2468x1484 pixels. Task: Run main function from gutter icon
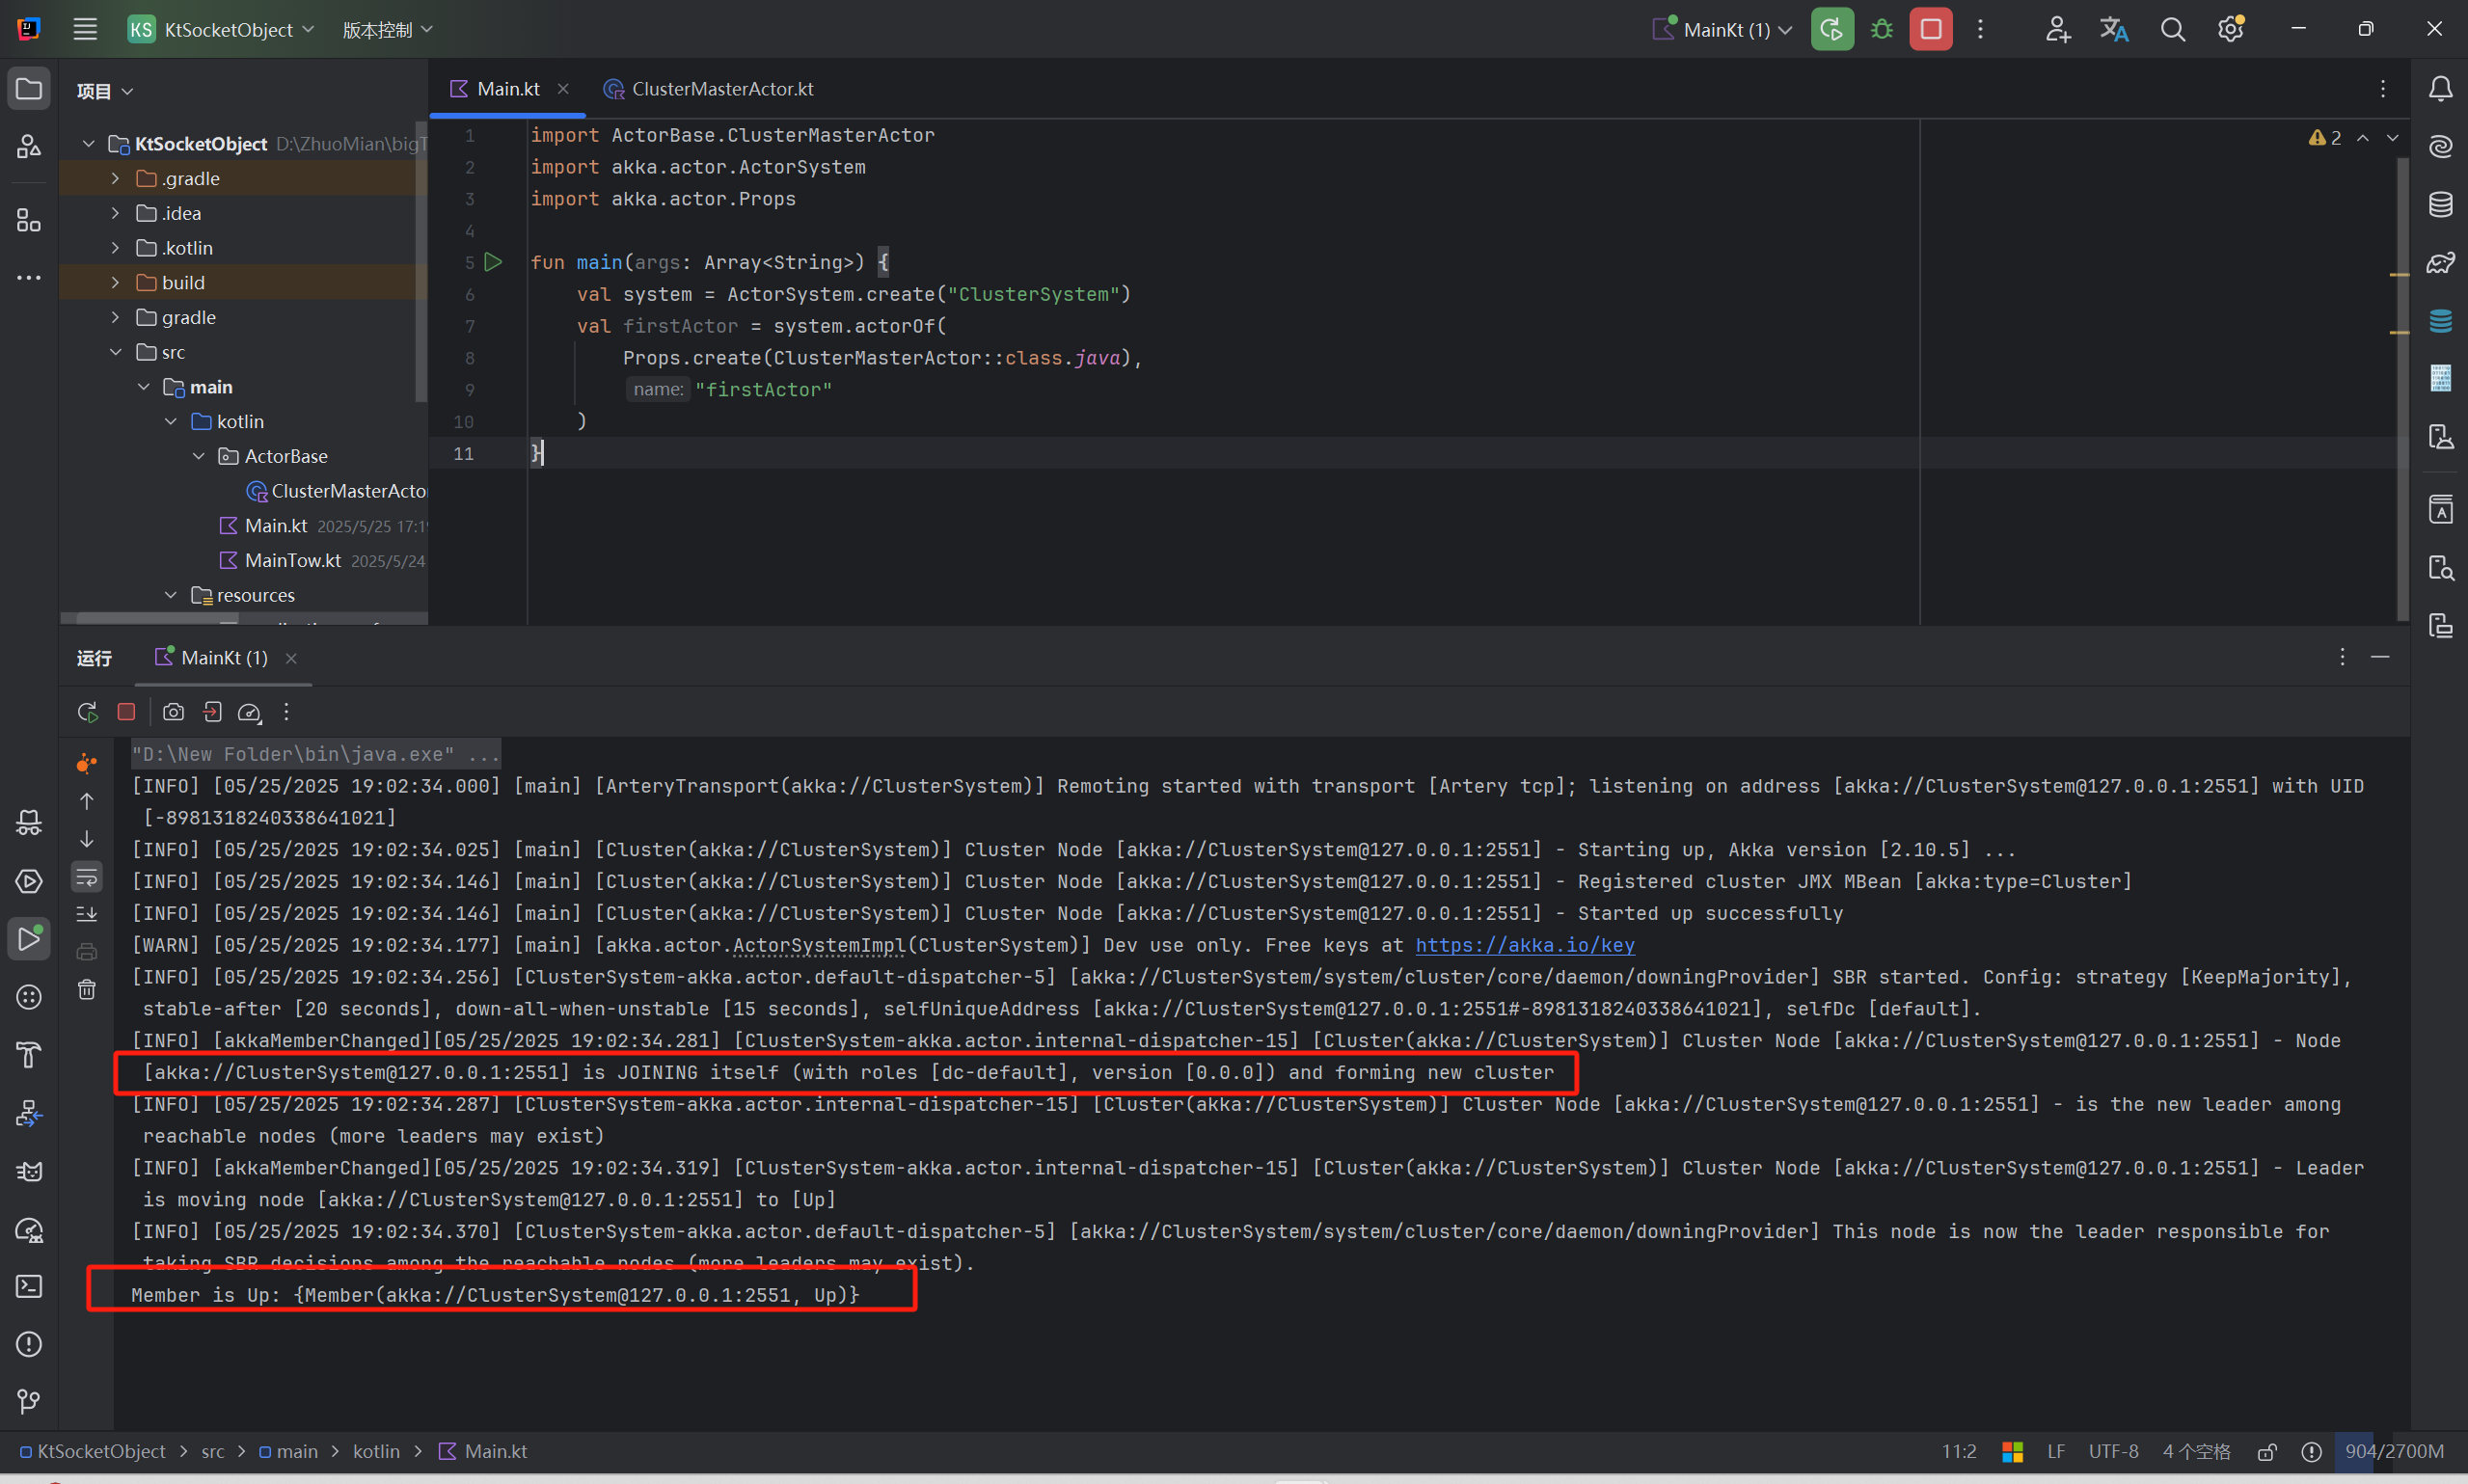point(493,262)
